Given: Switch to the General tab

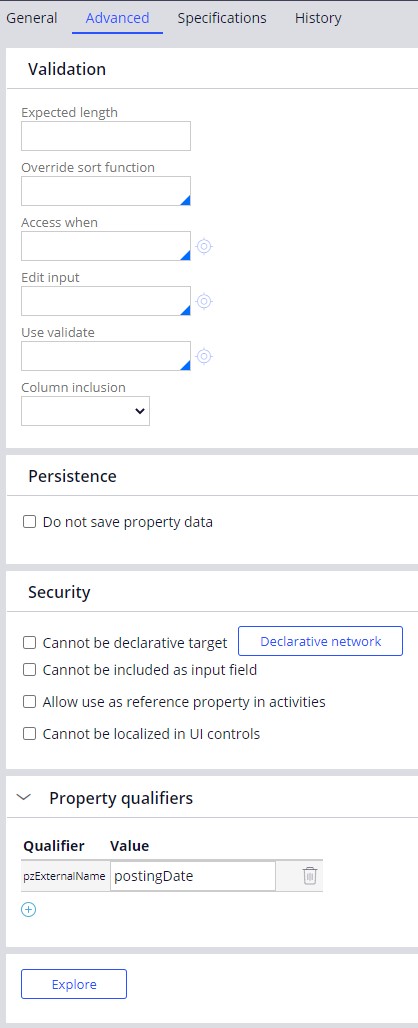Looking at the screenshot, I should coord(31,18).
